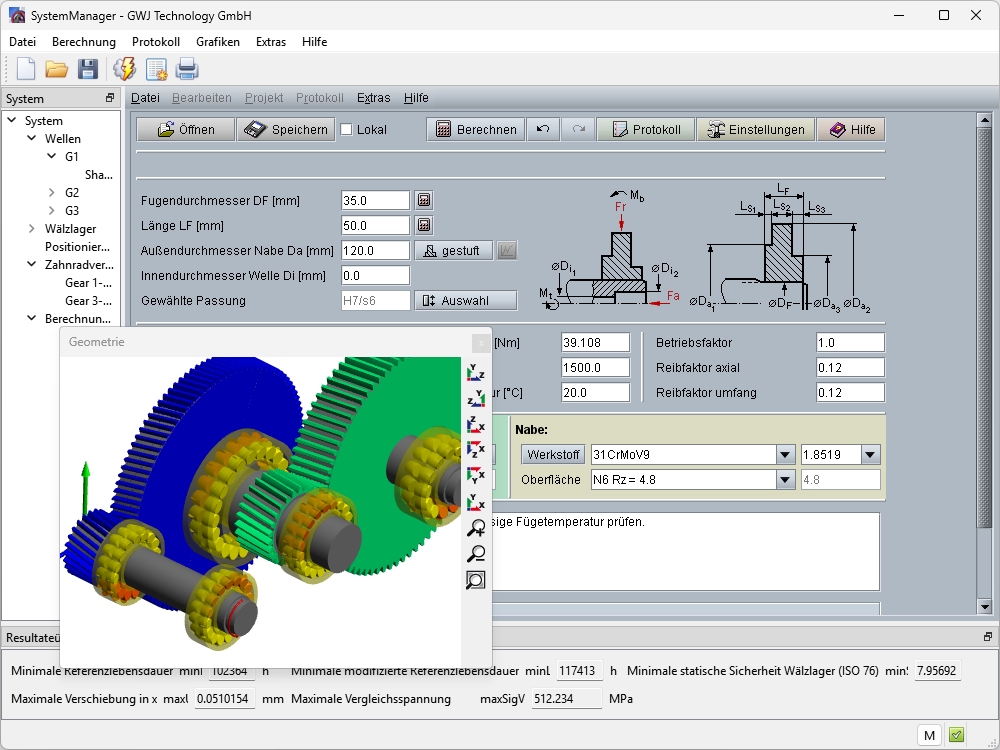Click the Reibfaktor axial input field
The image size is (1000, 750).
pos(849,367)
